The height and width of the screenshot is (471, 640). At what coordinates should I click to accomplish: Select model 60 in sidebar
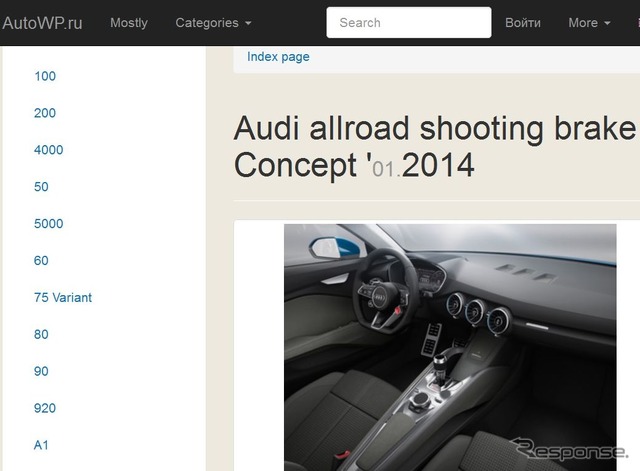coord(41,260)
